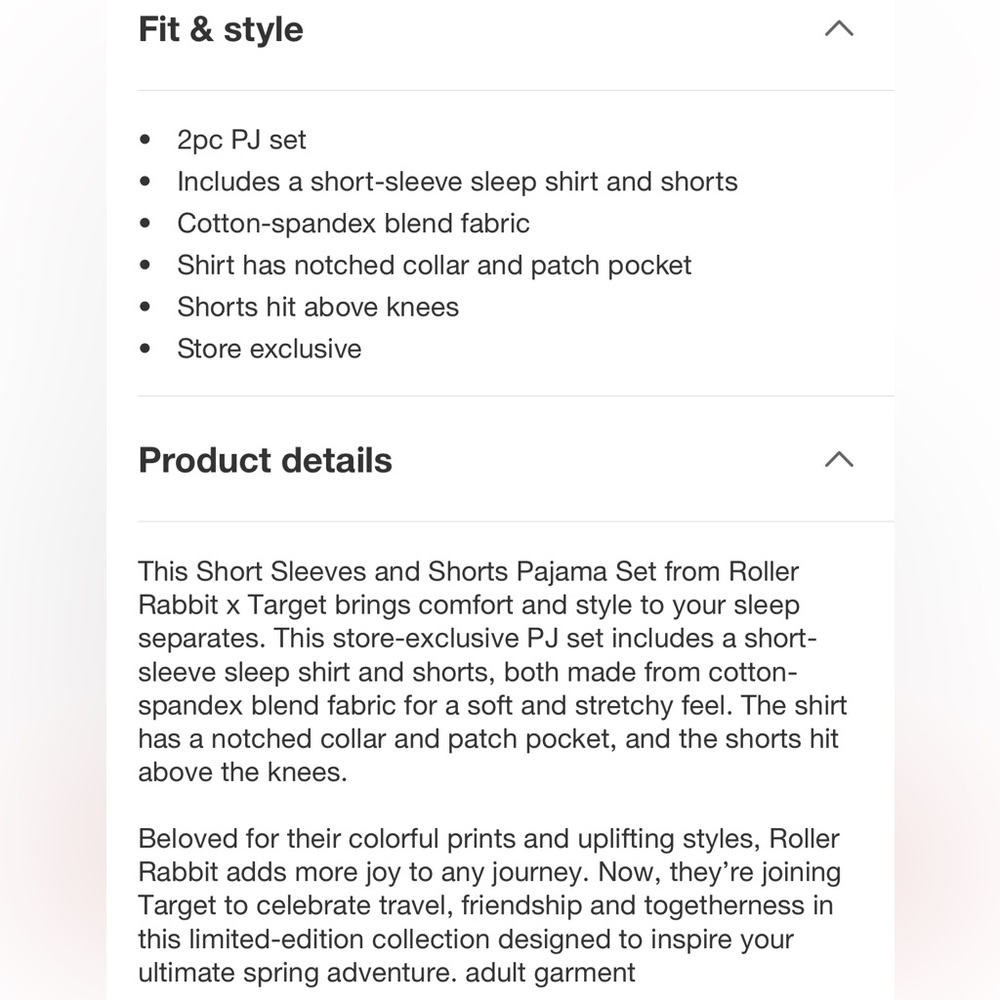Collapse the Fit & style section chevron
The height and width of the screenshot is (1000, 1000).
839,29
